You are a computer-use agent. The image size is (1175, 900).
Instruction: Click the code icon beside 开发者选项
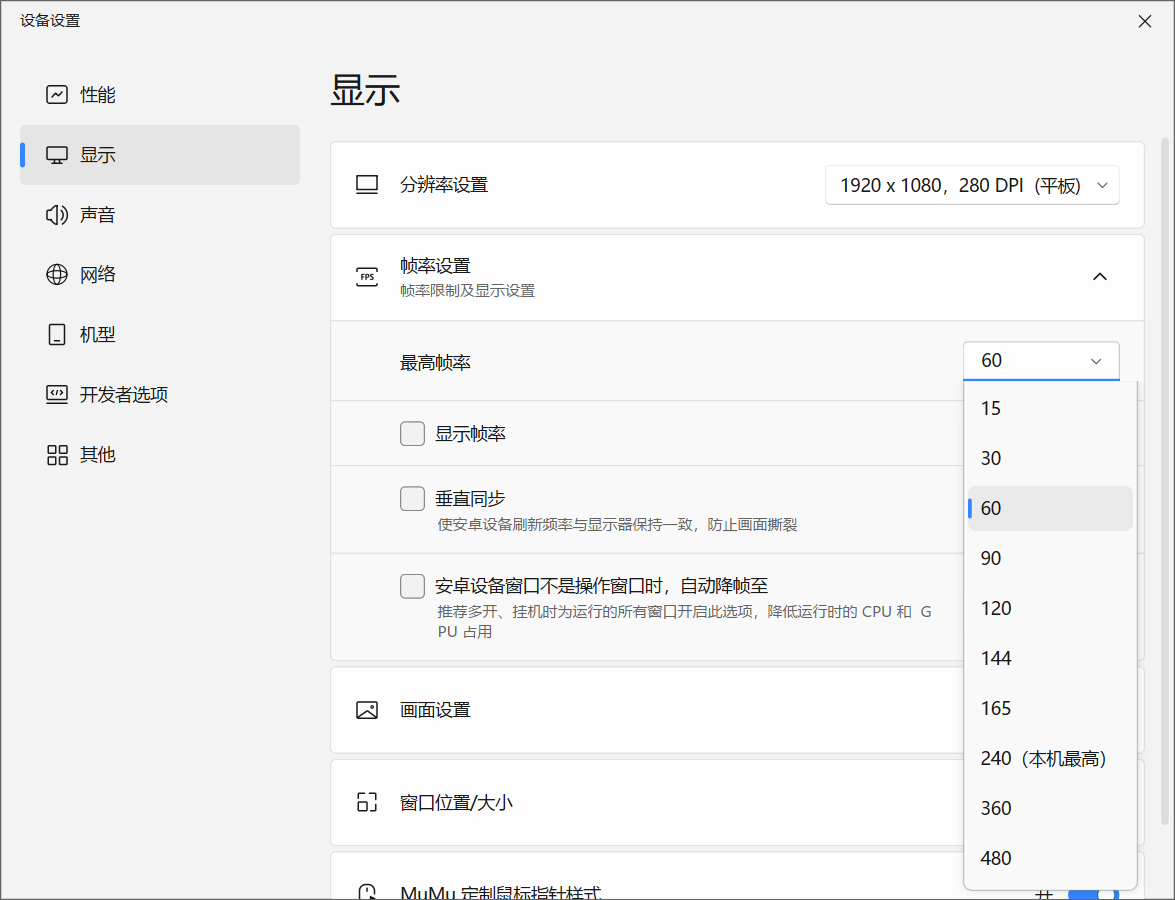tap(57, 394)
